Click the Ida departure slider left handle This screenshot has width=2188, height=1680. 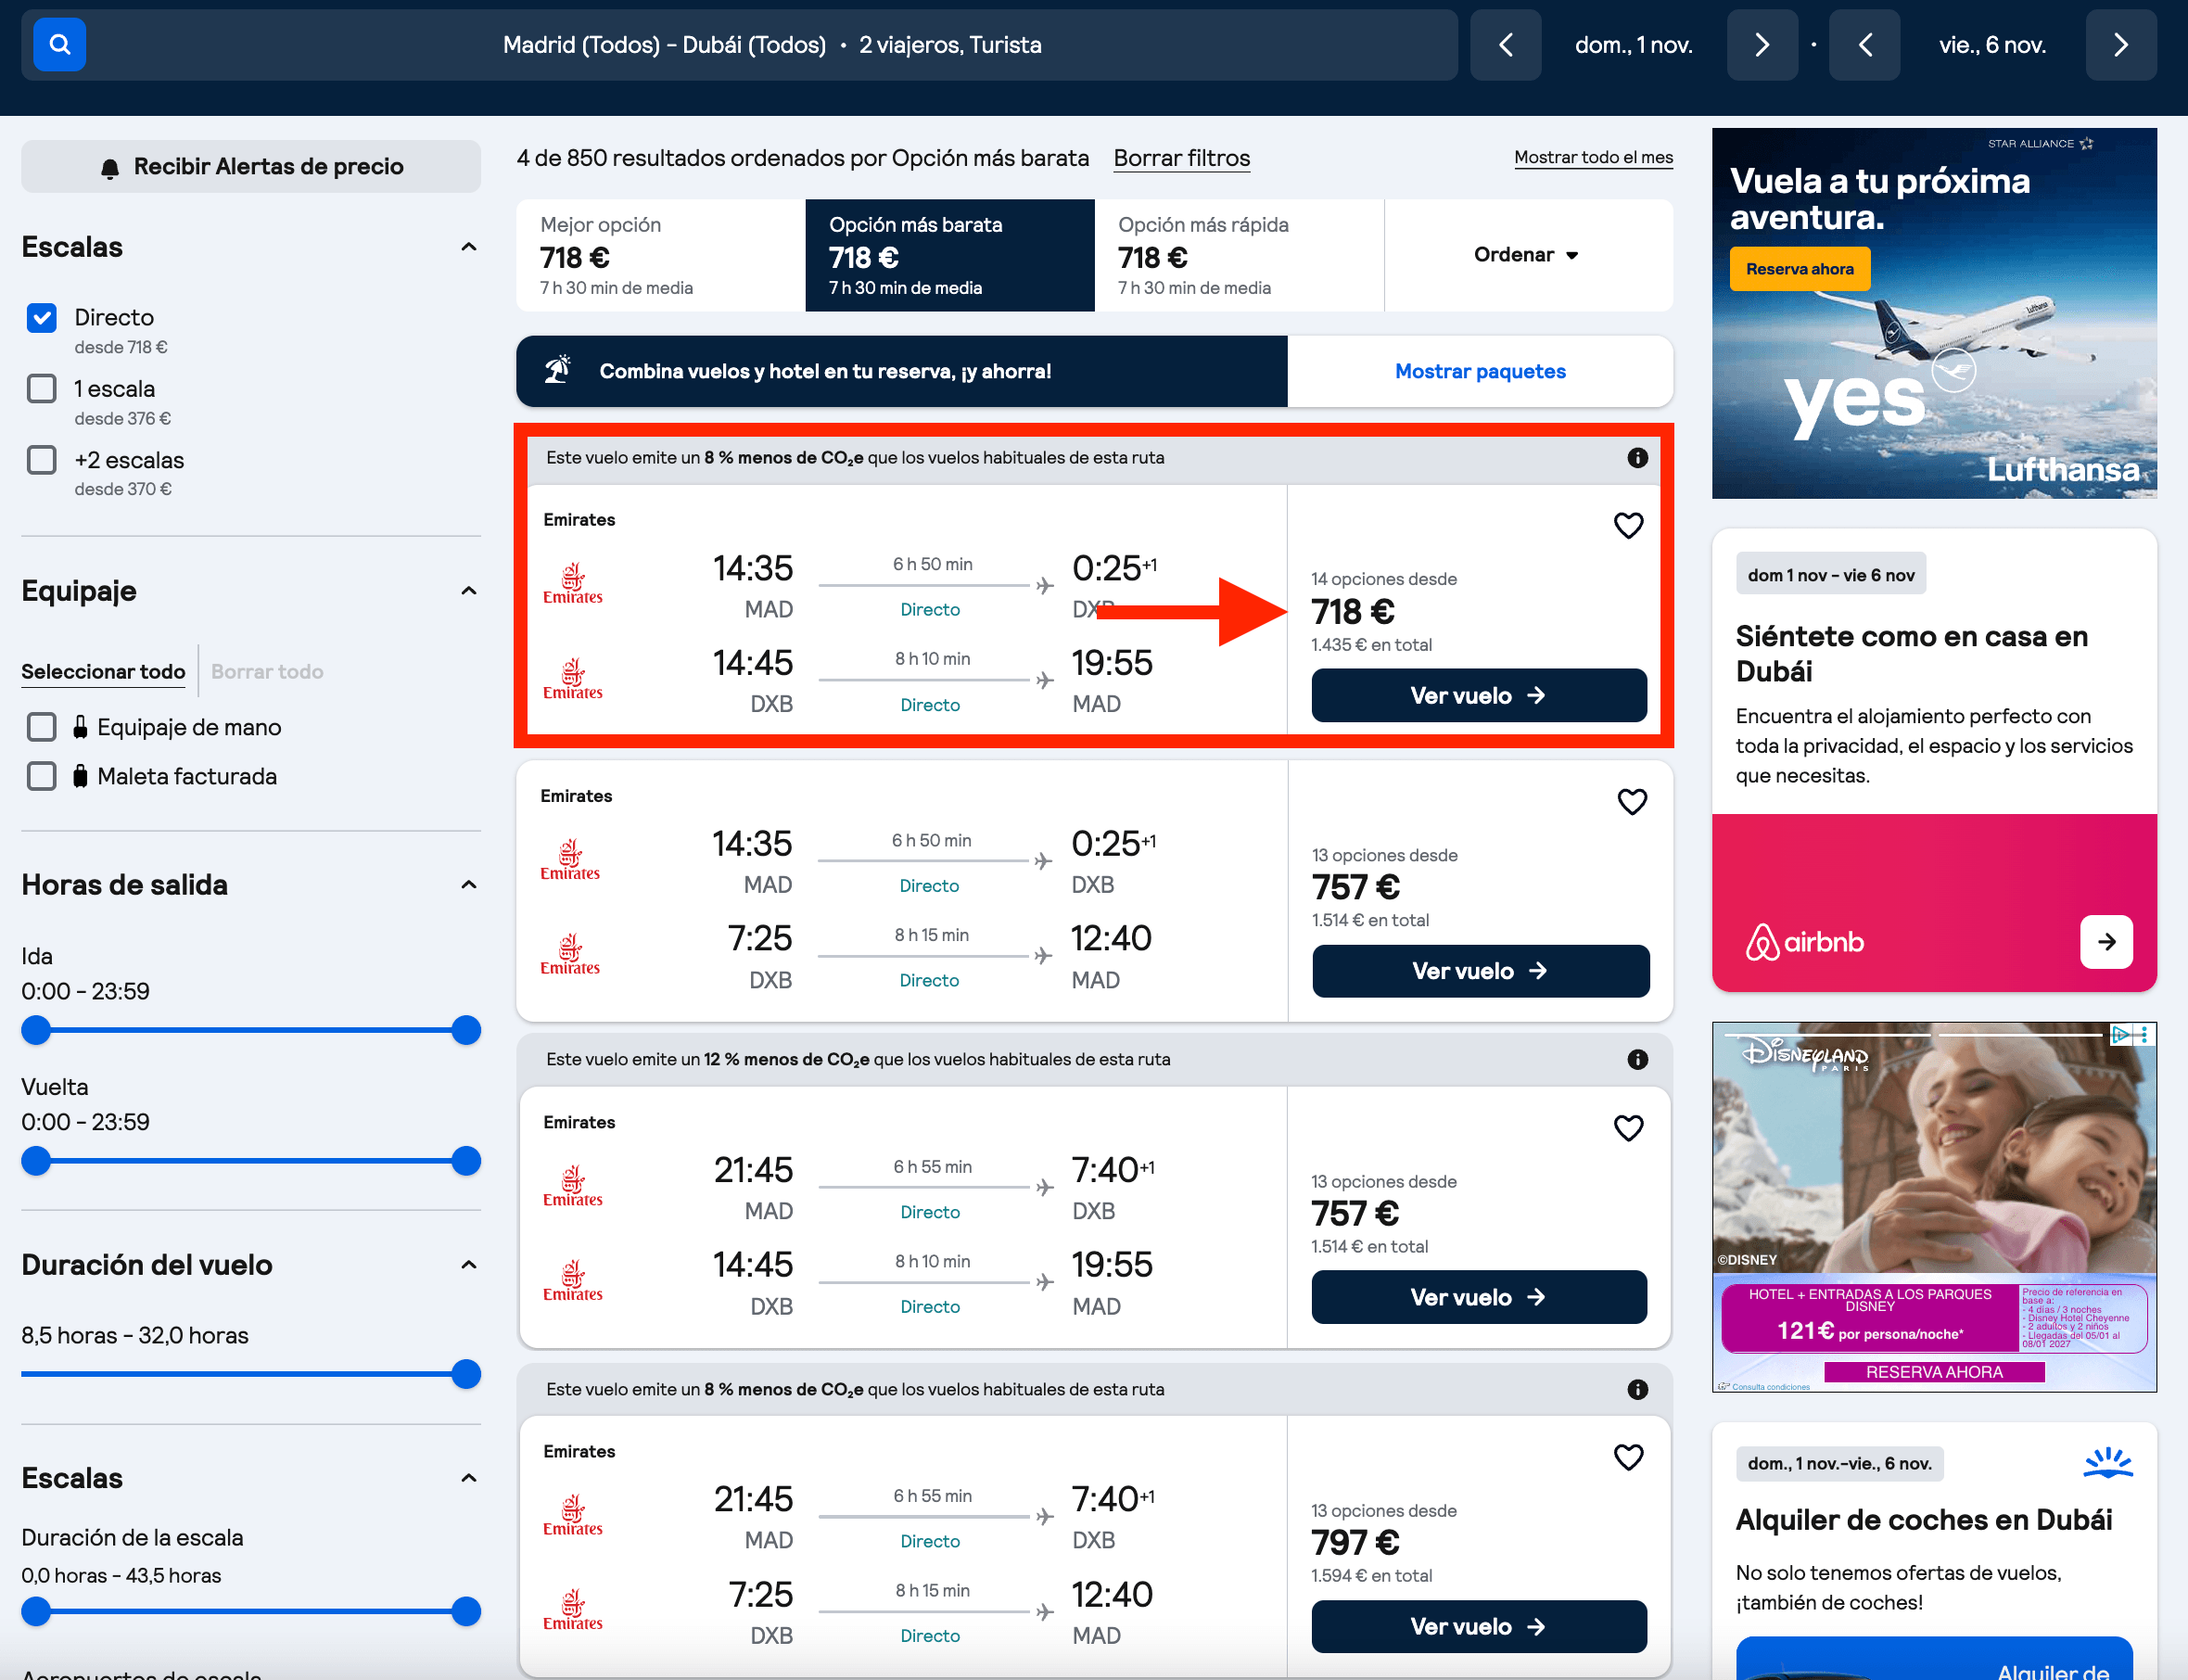coord(36,1030)
